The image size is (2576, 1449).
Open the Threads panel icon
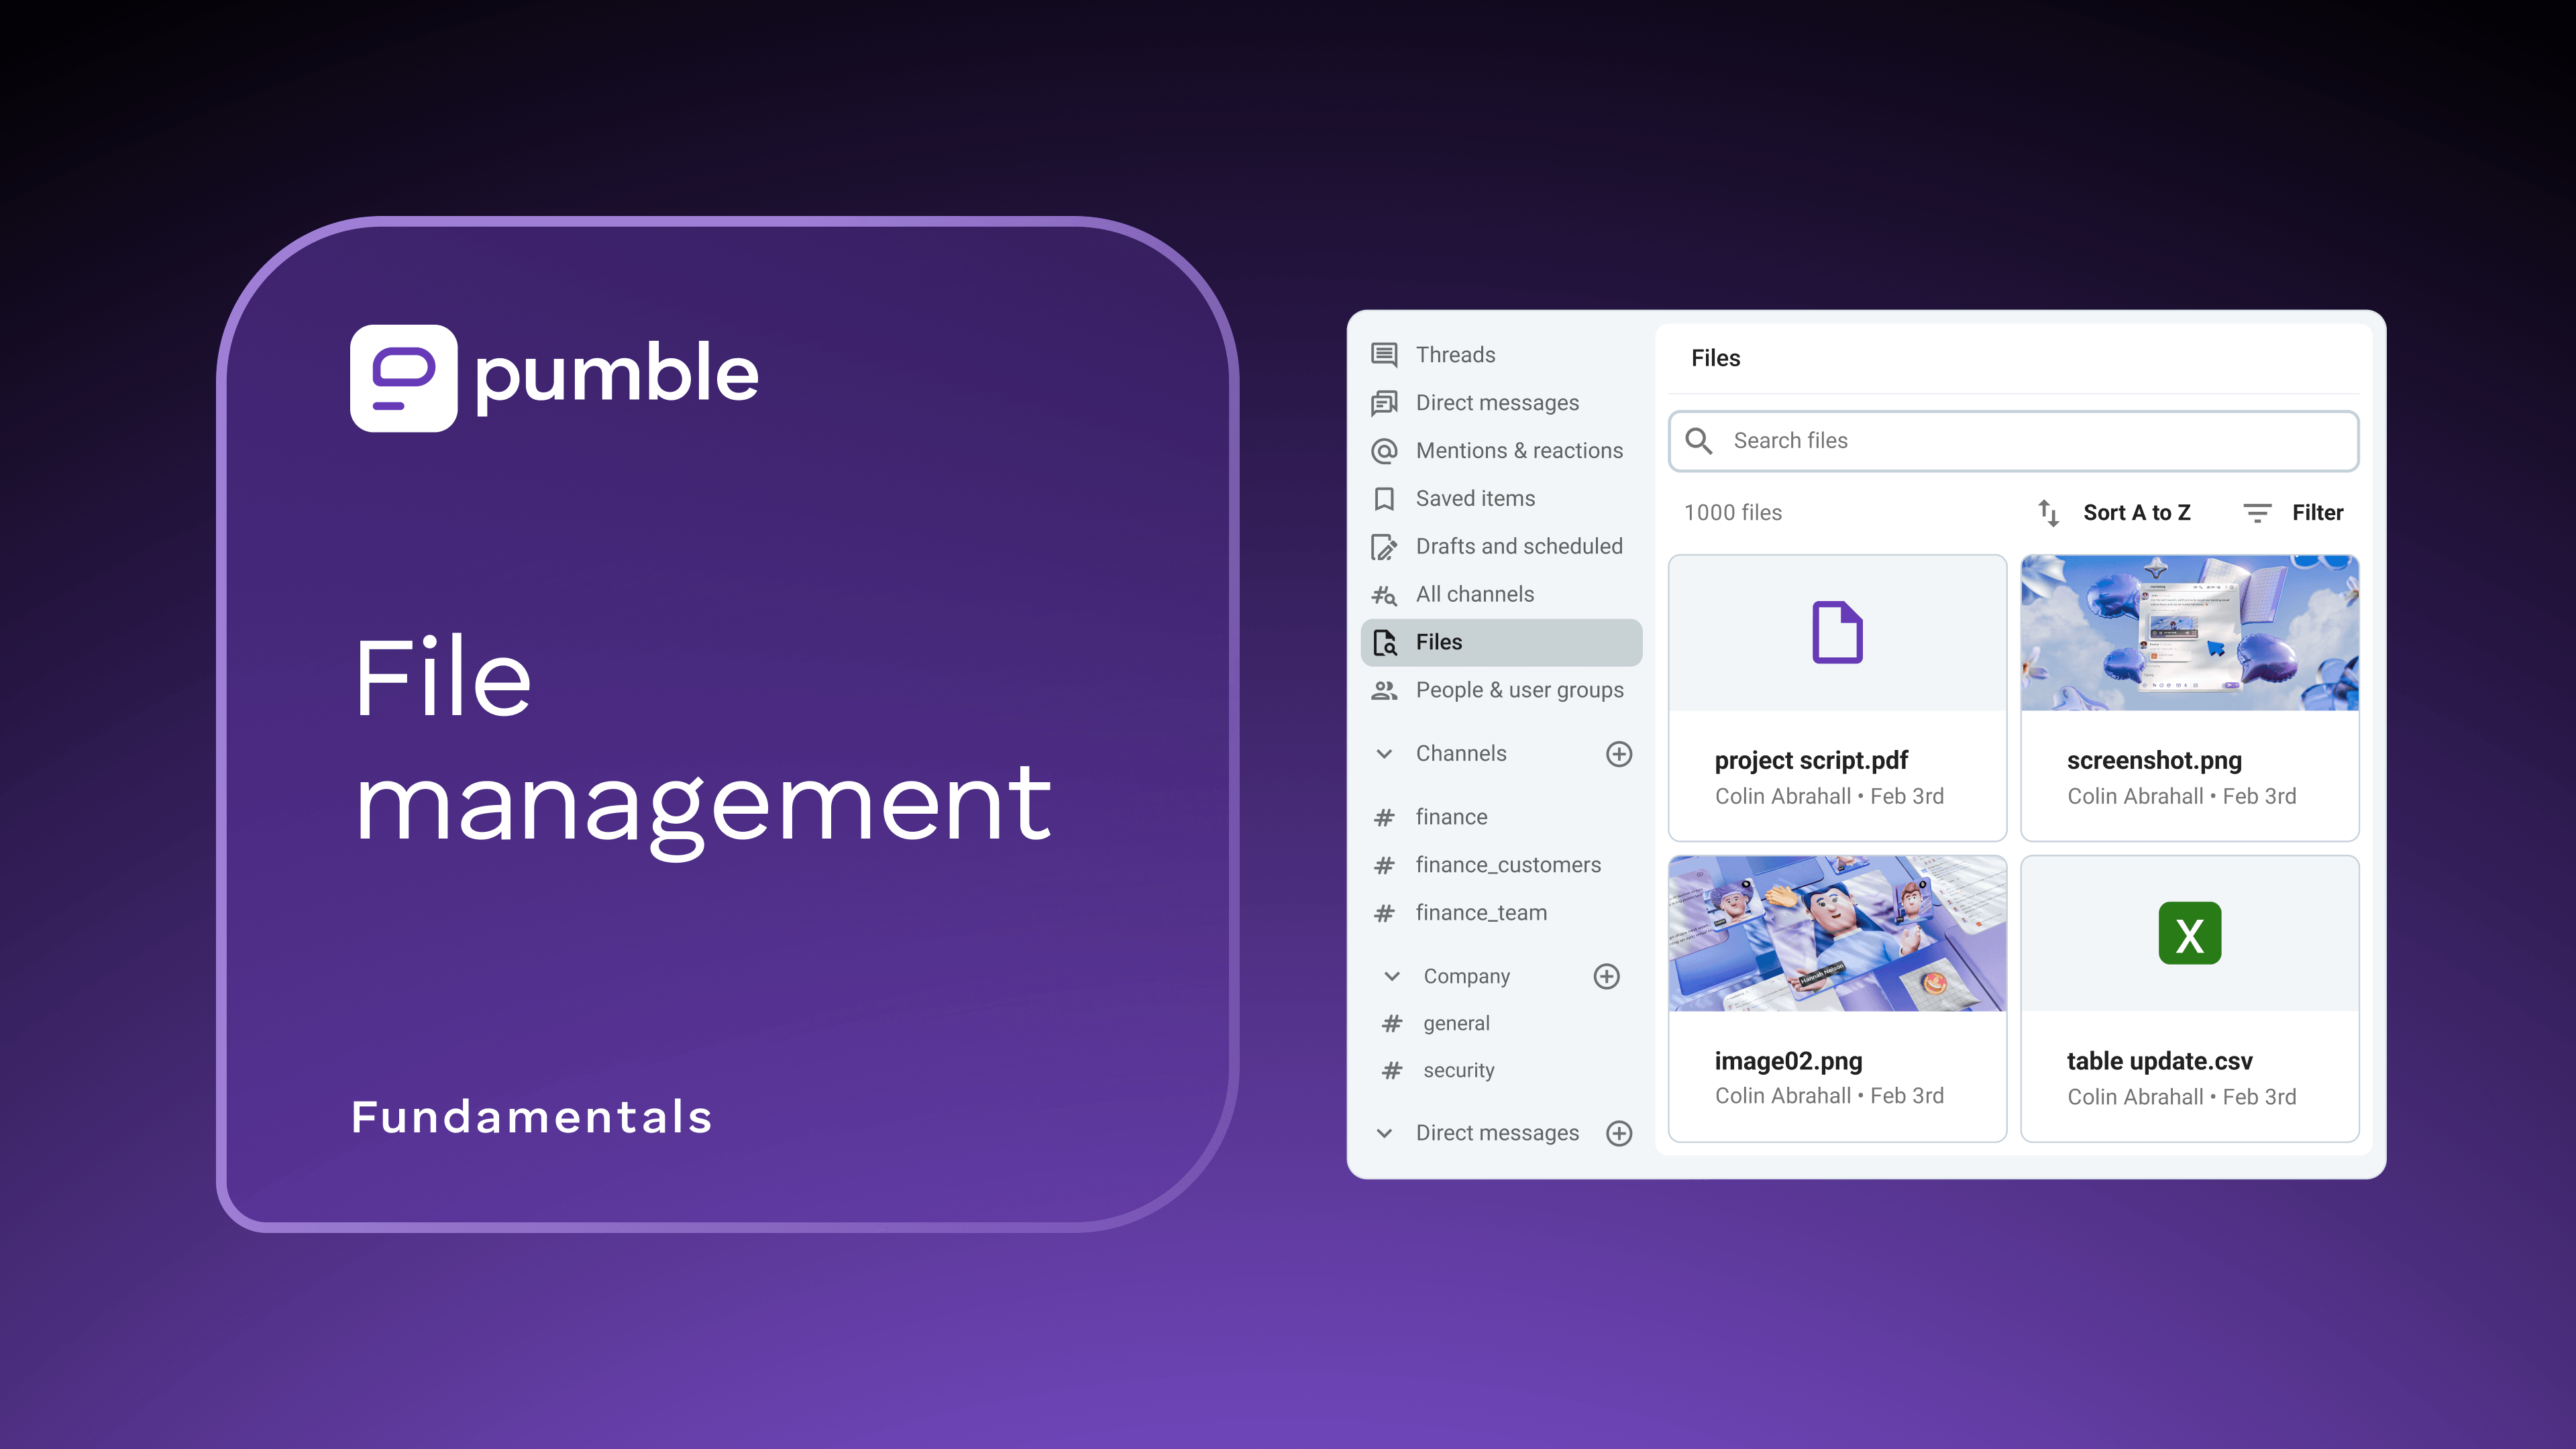1384,355
